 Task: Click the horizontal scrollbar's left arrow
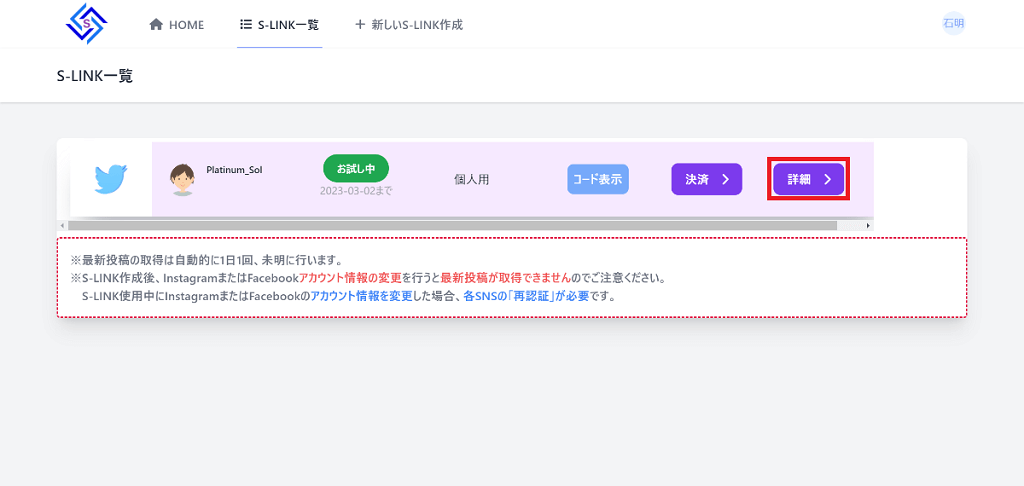(x=62, y=226)
